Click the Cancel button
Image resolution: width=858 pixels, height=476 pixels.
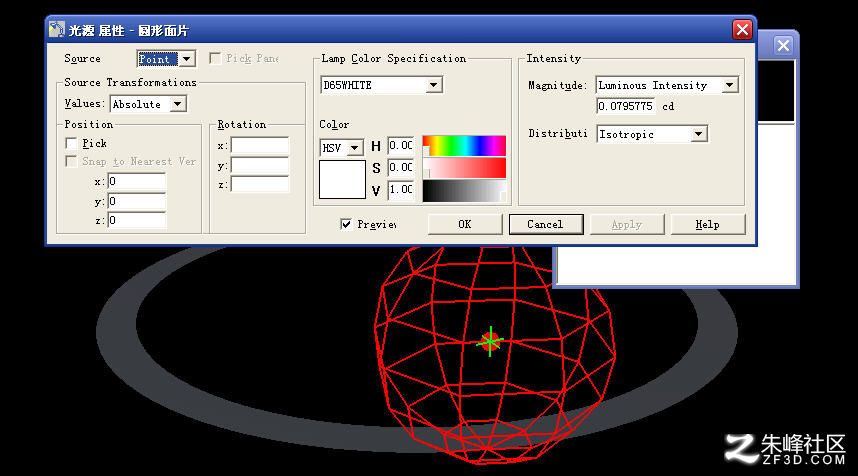click(546, 224)
